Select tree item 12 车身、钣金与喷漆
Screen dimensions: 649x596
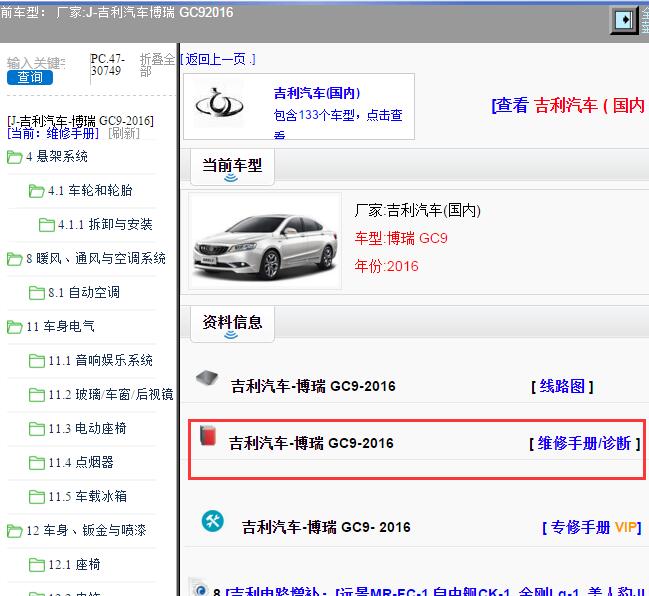[86, 530]
